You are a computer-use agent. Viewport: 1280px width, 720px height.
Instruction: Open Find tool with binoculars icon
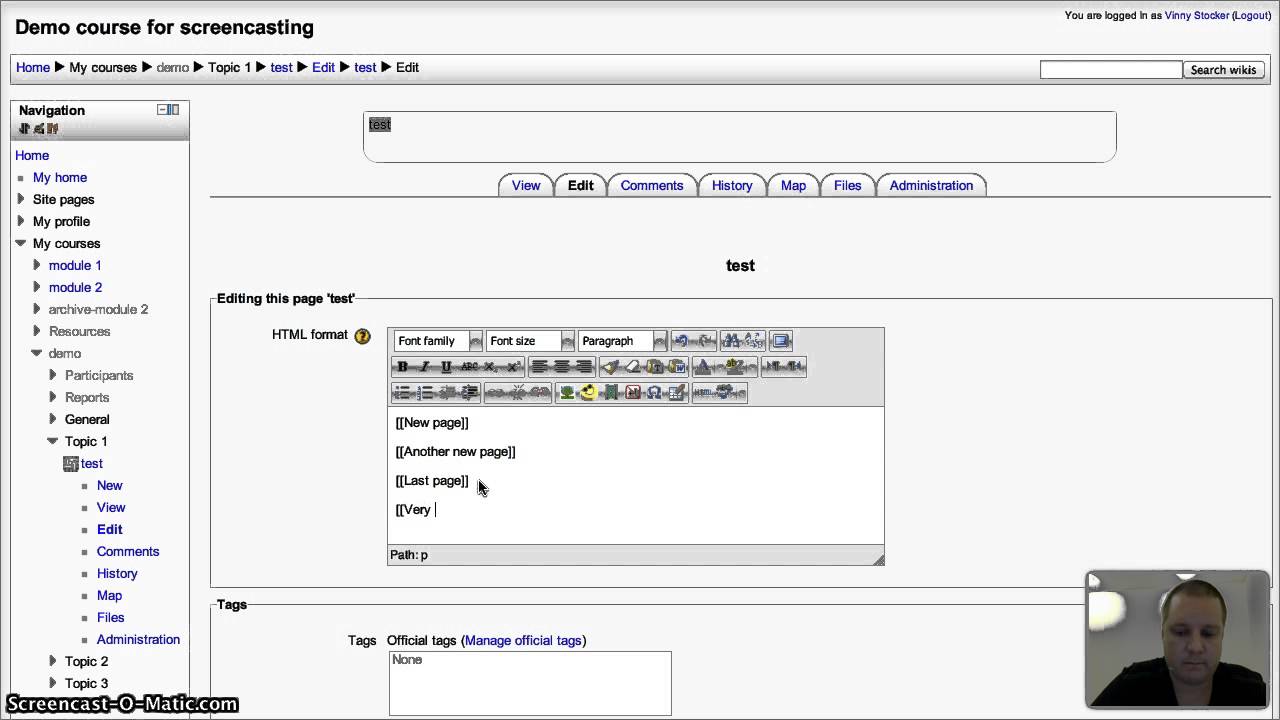coord(730,341)
